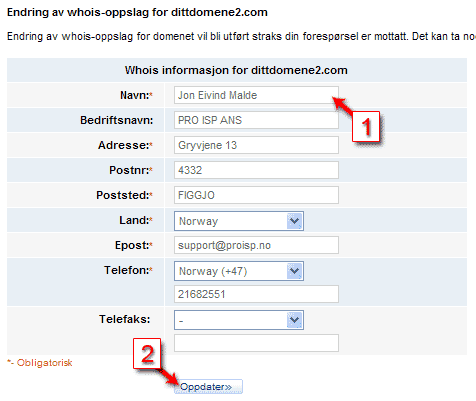Screen dimensions: 476x401
Task: Open the Land dropdown set to Norway
Action: pos(239,221)
